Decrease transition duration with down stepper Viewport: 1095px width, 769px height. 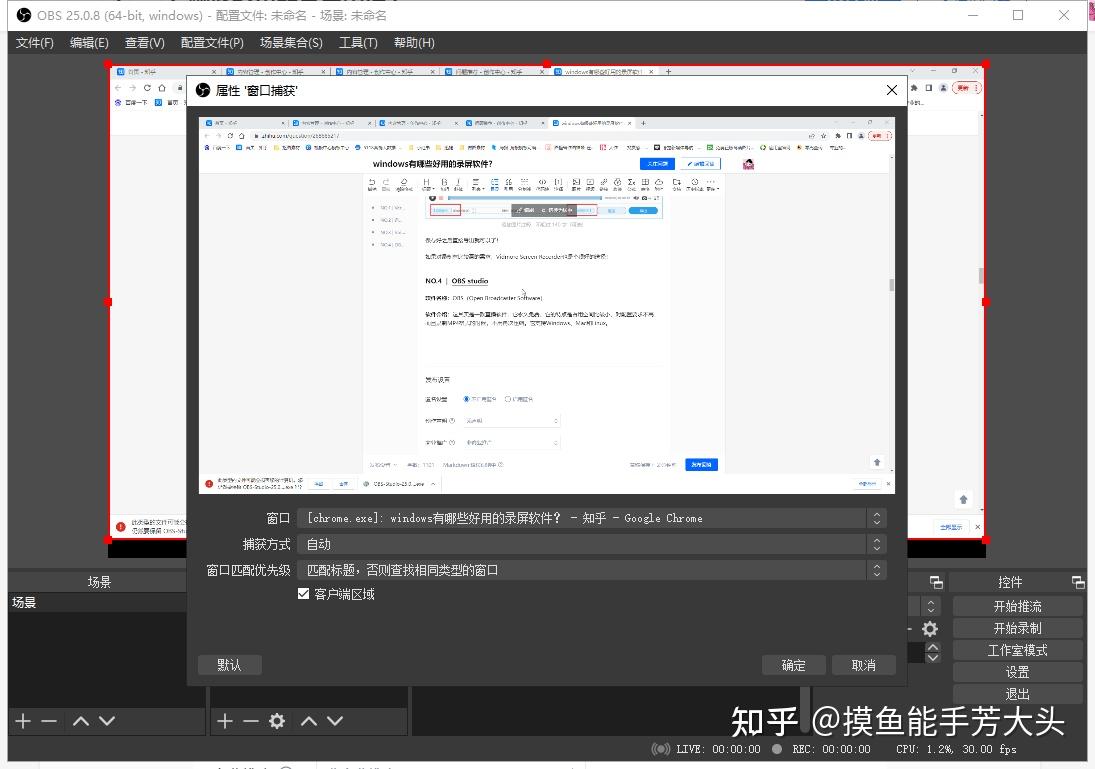pos(932,657)
